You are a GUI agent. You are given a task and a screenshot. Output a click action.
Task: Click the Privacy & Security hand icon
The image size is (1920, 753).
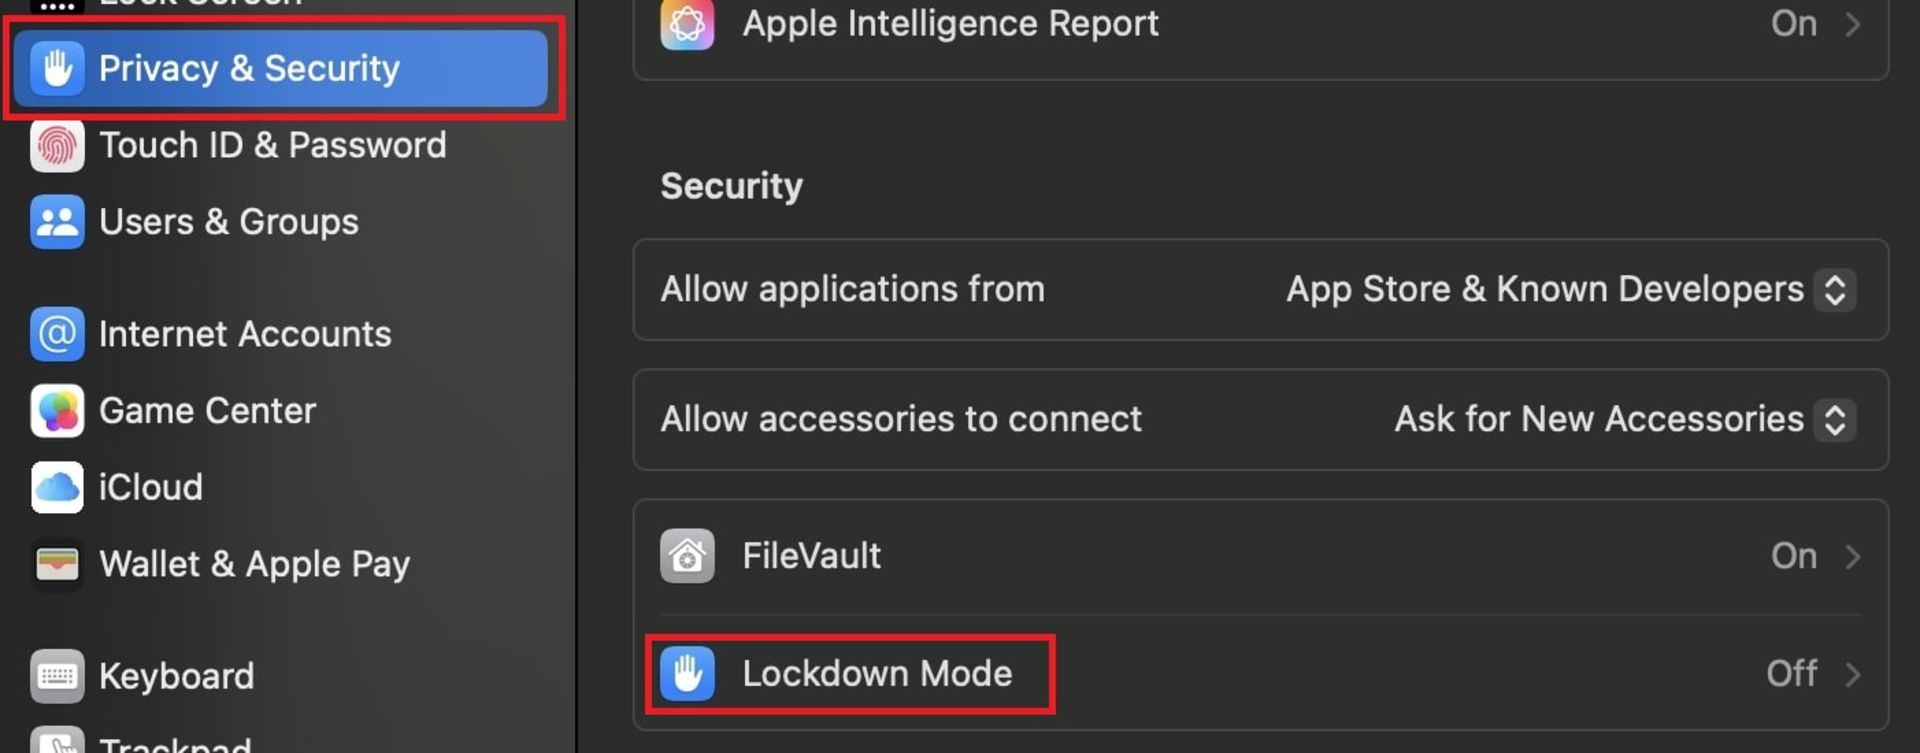(x=57, y=68)
